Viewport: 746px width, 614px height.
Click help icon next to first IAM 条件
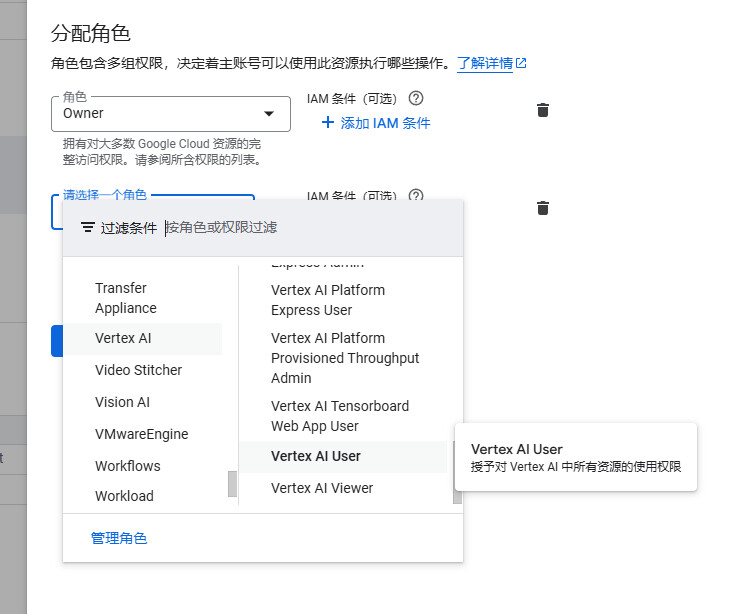(416, 98)
